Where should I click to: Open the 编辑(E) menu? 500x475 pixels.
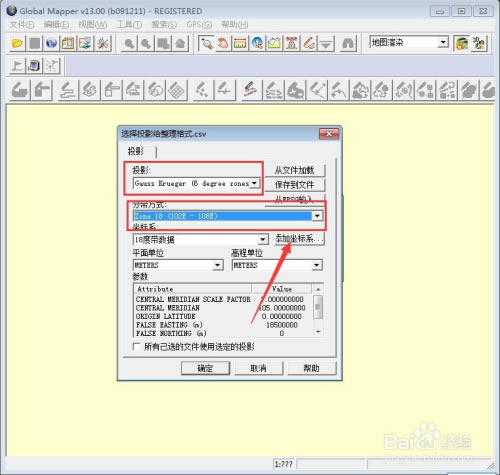coord(56,25)
